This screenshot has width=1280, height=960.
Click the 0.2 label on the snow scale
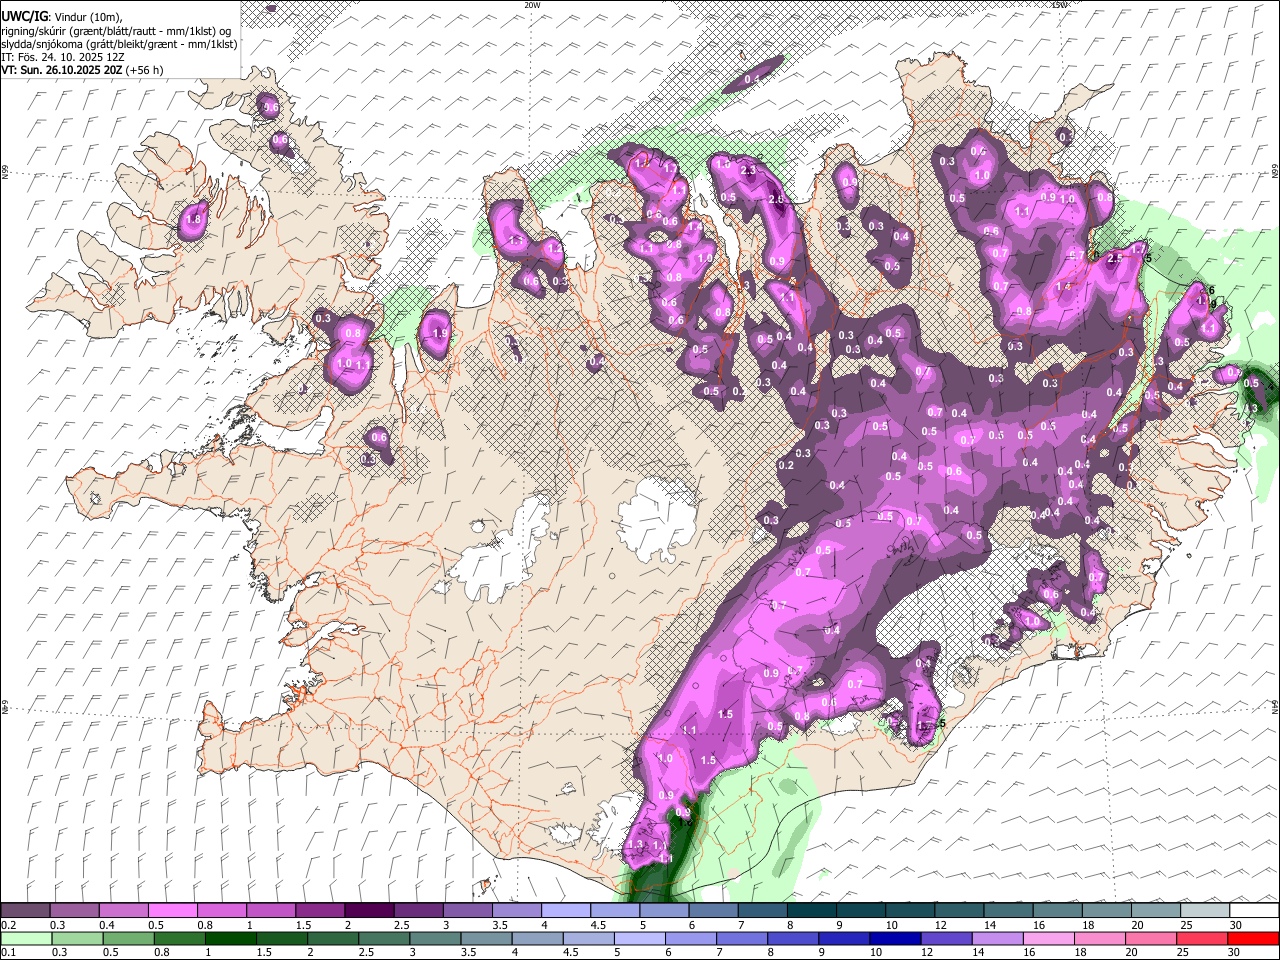(x=9, y=925)
